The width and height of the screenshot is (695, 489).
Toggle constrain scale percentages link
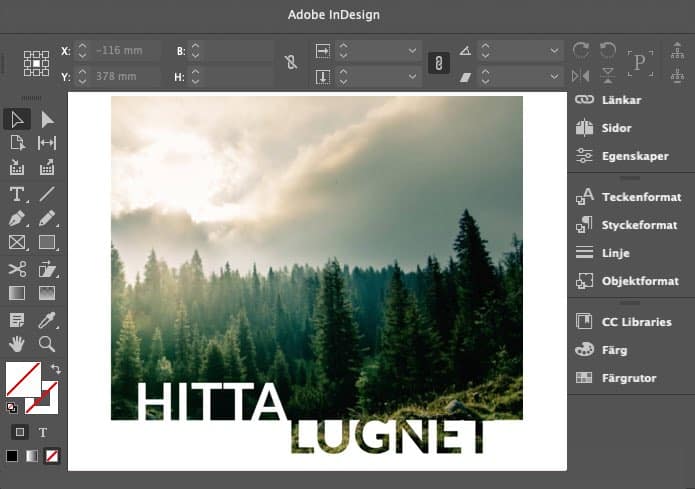coord(439,63)
